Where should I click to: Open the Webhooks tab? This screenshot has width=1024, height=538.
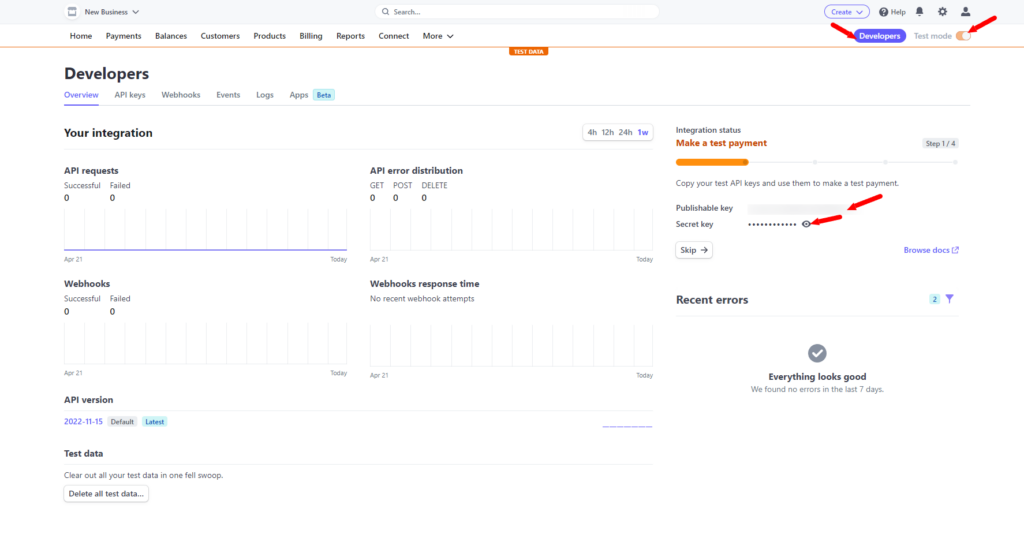pyautogui.click(x=181, y=95)
